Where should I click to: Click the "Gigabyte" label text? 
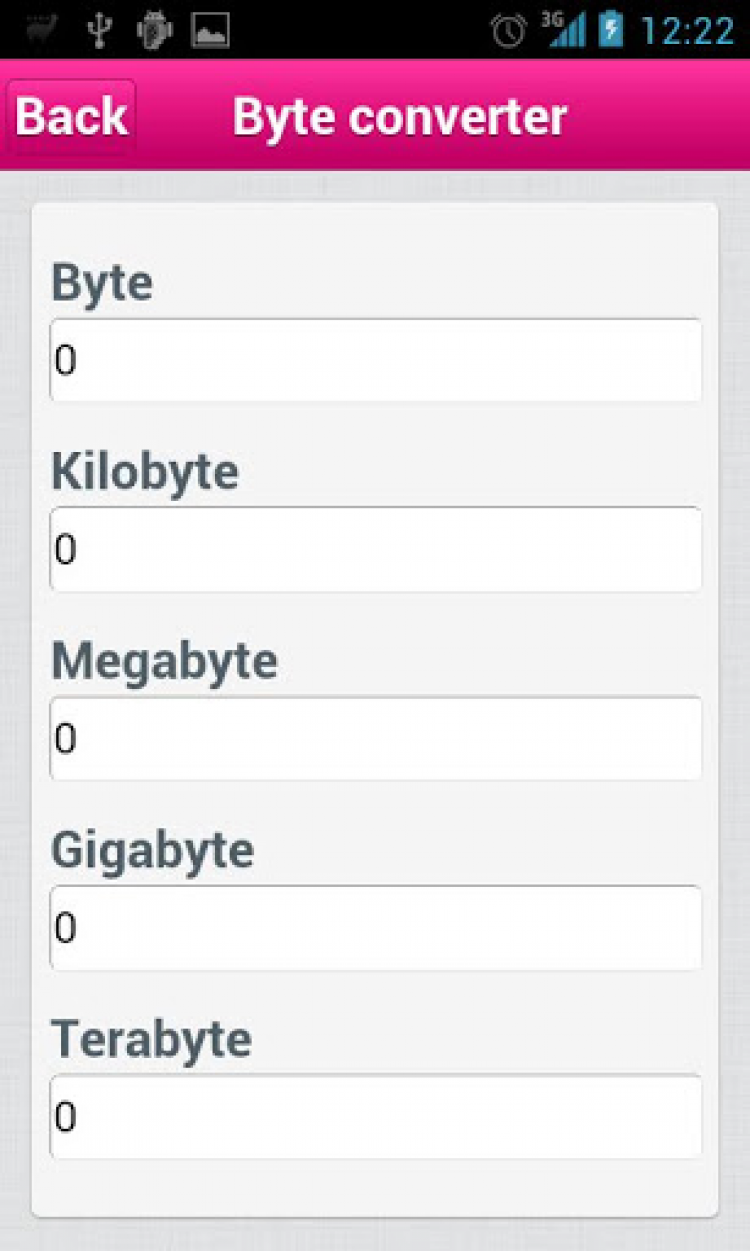pos(153,850)
